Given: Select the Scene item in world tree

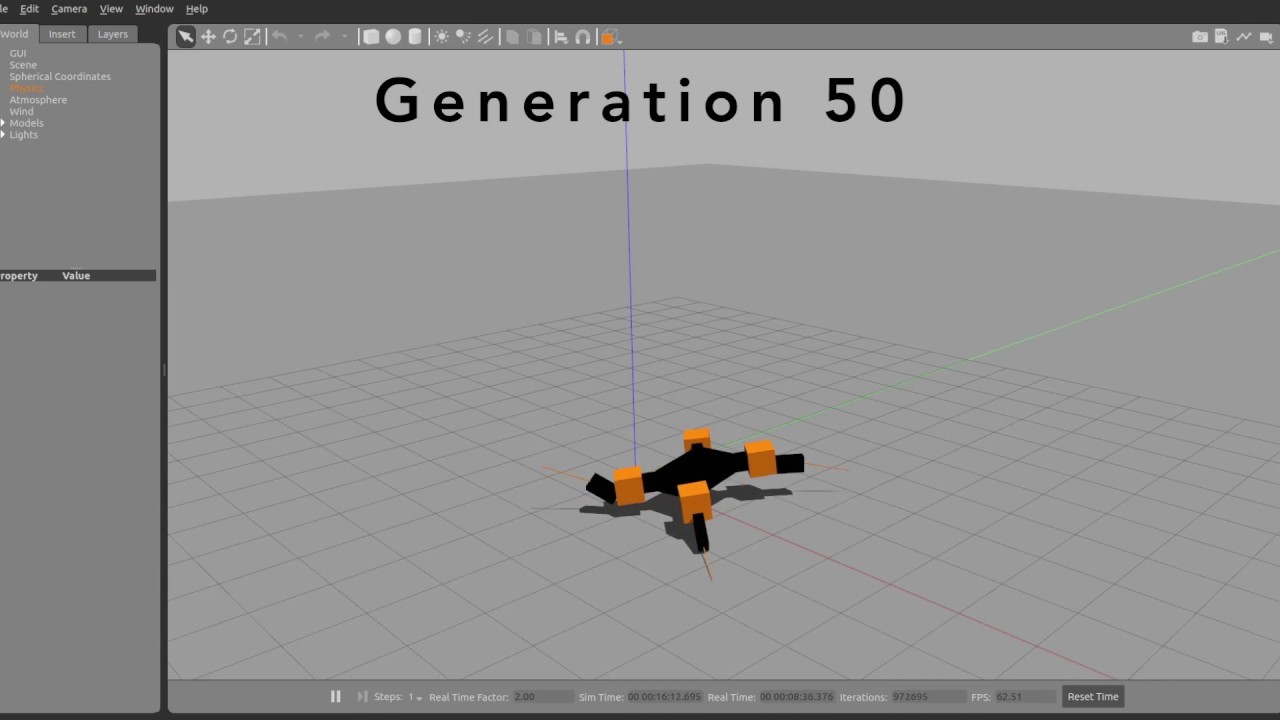Looking at the screenshot, I should (x=23, y=65).
